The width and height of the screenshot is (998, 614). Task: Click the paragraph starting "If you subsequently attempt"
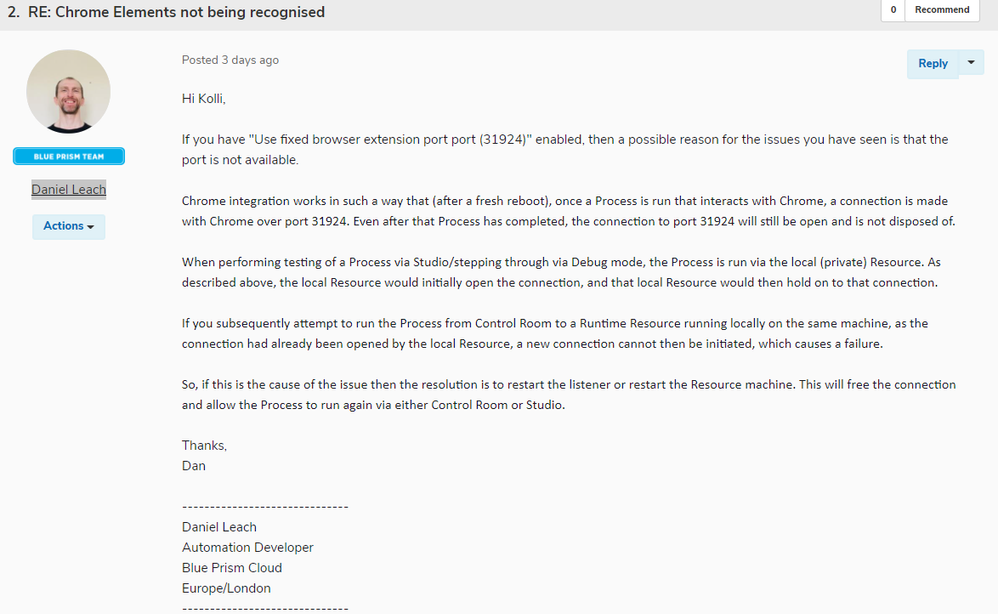coord(554,333)
